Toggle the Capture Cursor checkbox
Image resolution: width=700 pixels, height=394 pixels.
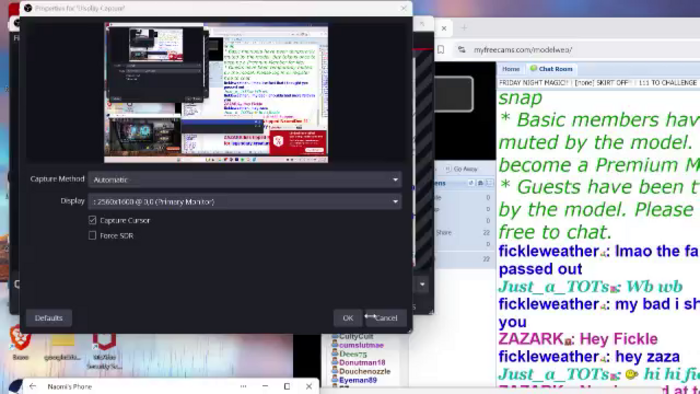coord(92,220)
